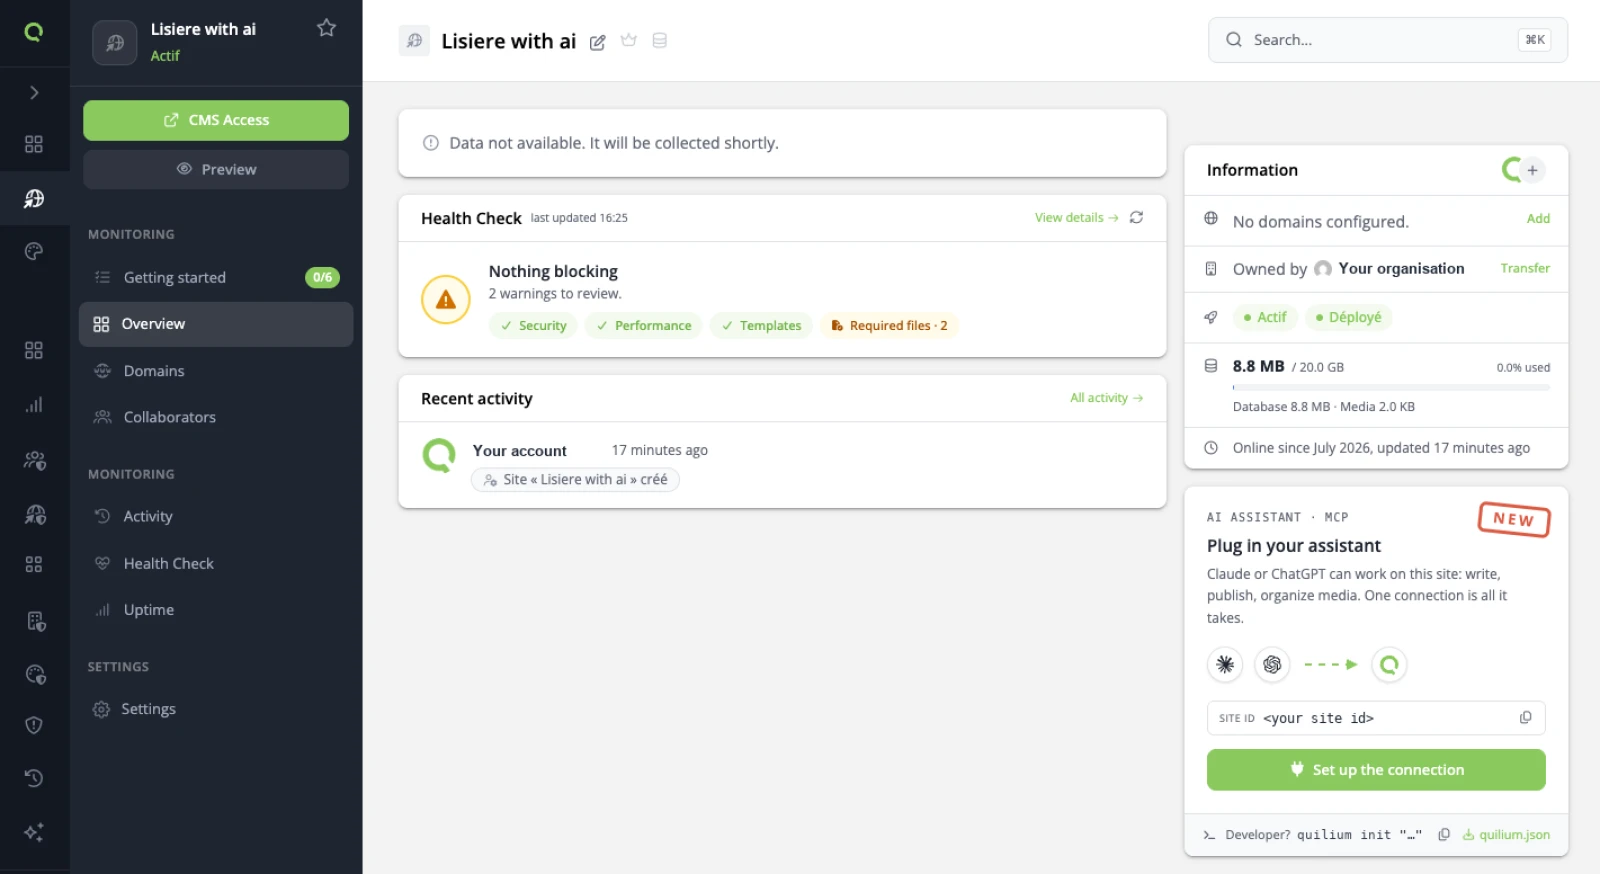Screen dimensions: 1600x874
Task: Open the sparkle AI icon in the left rail
Action: tap(34, 832)
